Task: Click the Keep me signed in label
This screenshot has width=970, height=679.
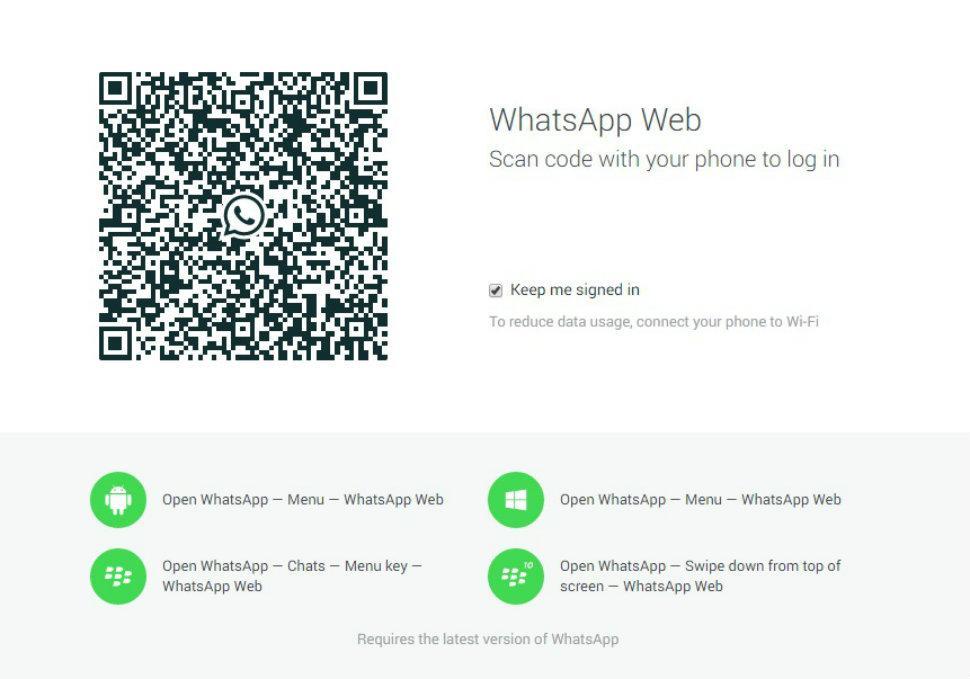Action: (x=575, y=290)
